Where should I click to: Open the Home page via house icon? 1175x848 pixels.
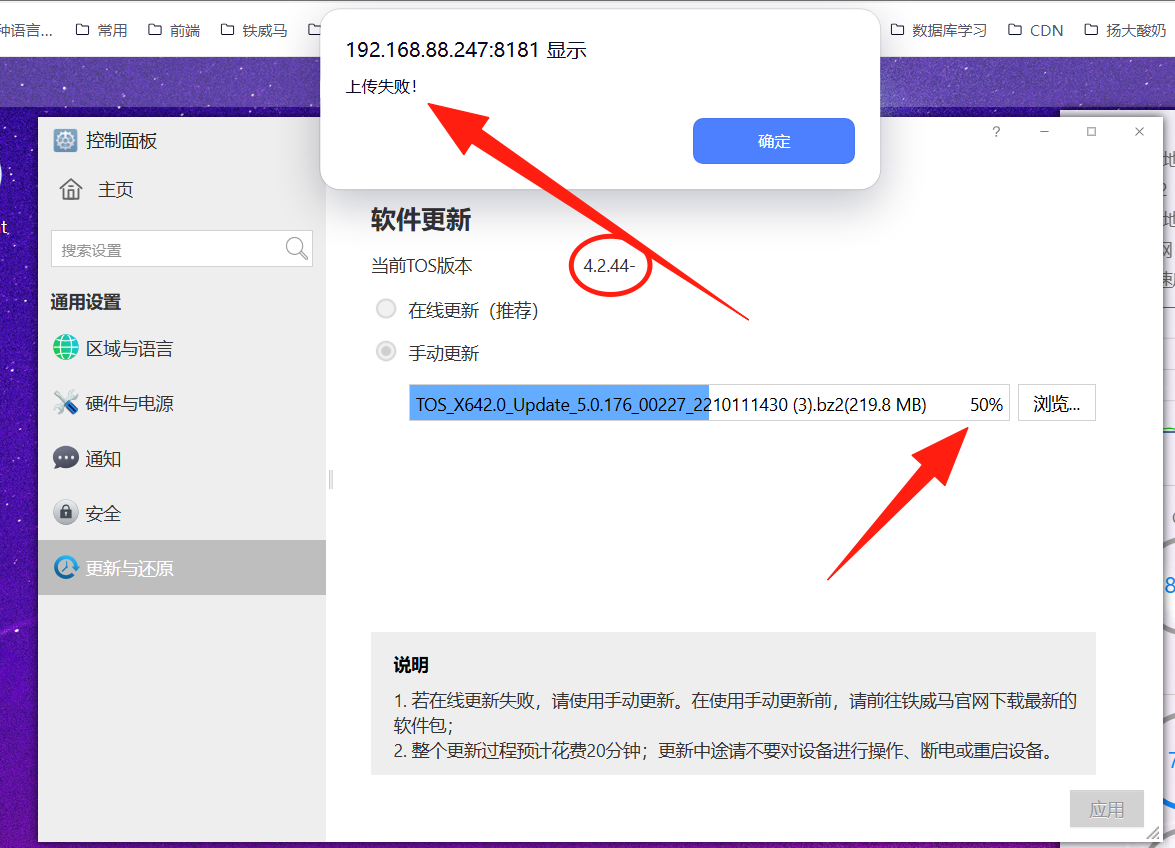(x=70, y=190)
